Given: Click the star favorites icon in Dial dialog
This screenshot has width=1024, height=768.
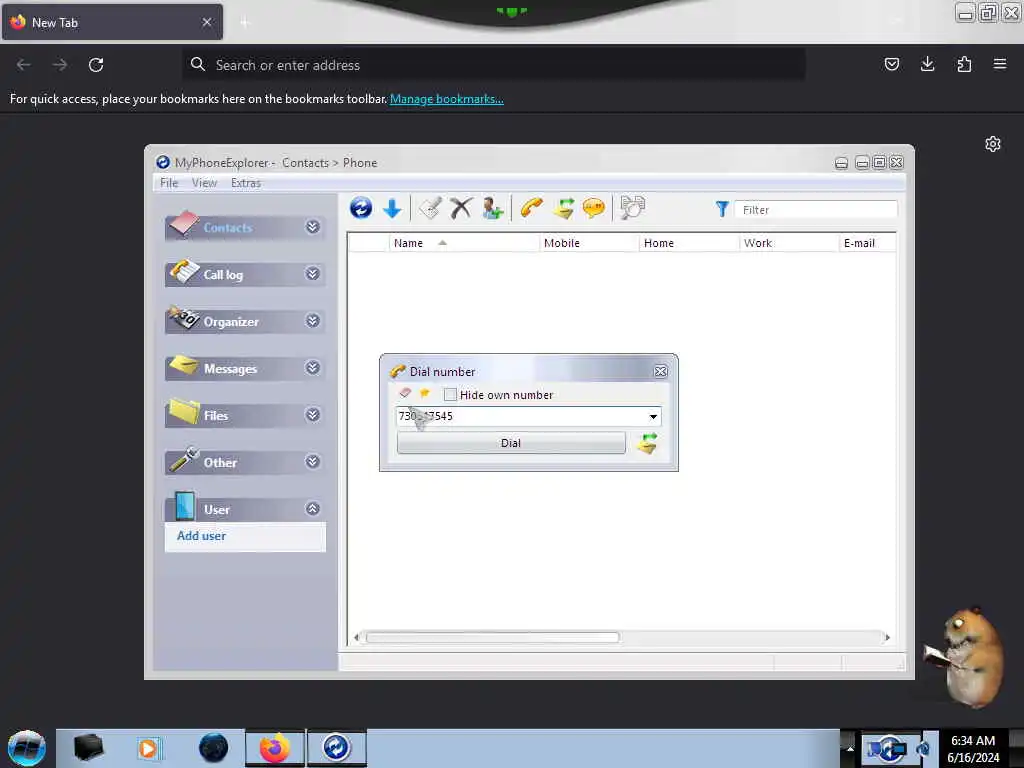Looking at the screenshot, I should [x=424, y=393].
